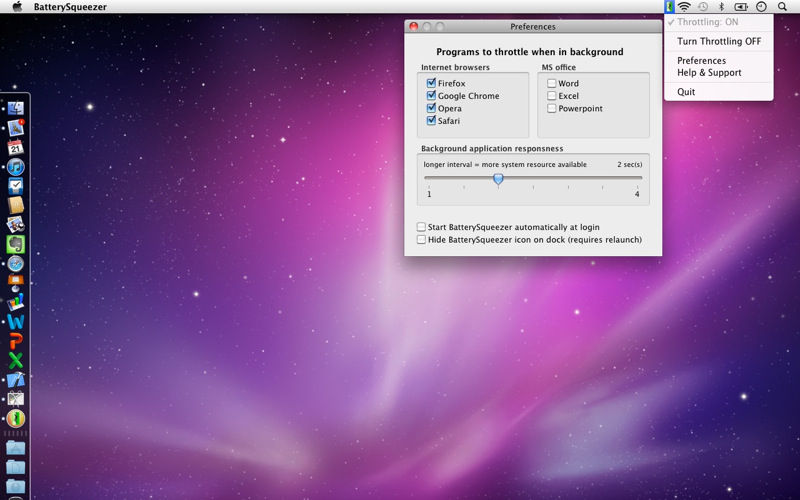Untick the Safari checkbox

[431, 121]
